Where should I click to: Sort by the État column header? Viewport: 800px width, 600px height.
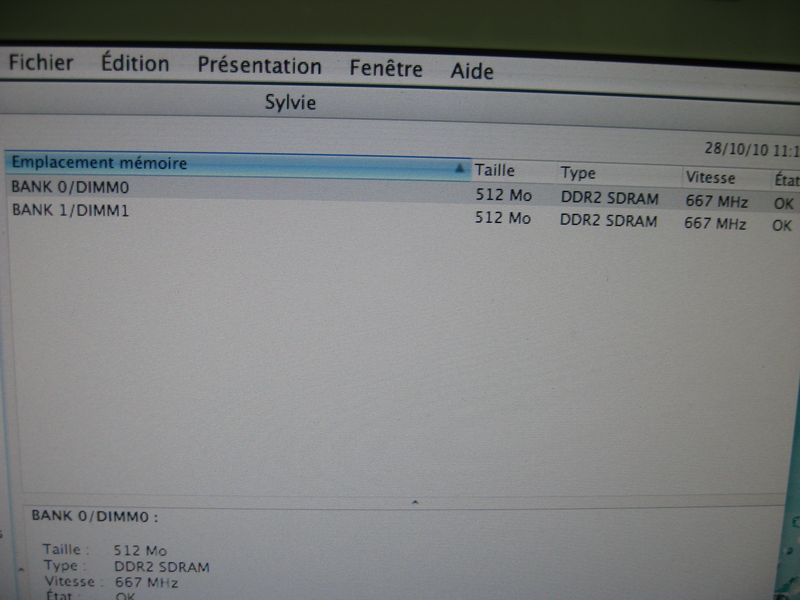point(786,180)
